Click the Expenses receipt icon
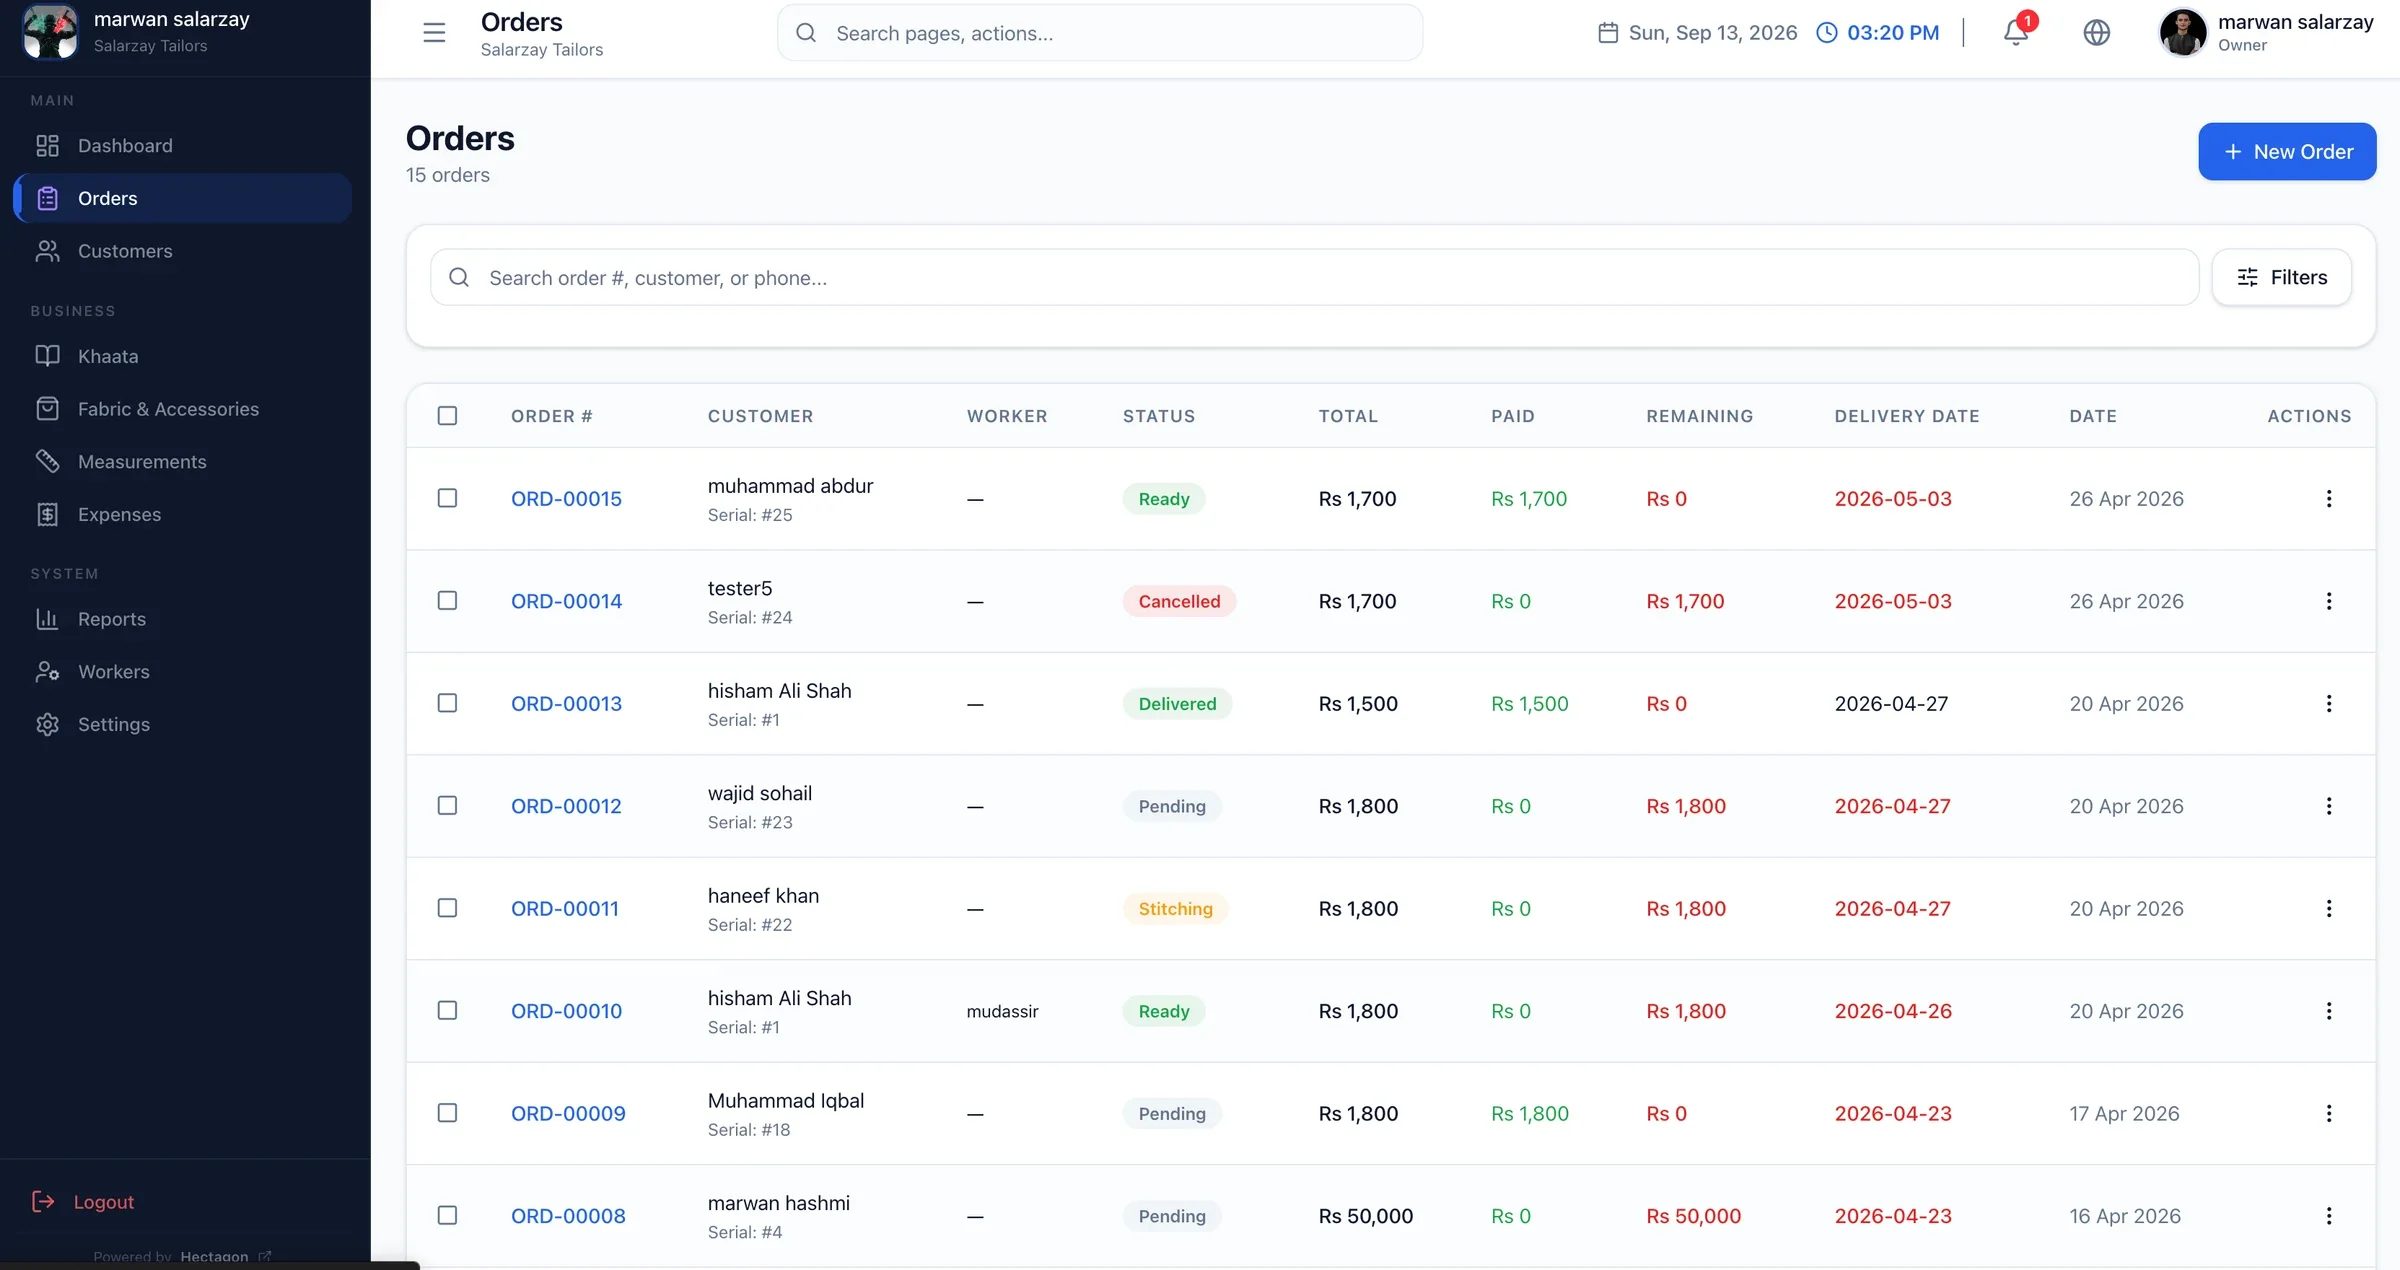Screen dimensions: 2400x1270 tap(47, 514)
